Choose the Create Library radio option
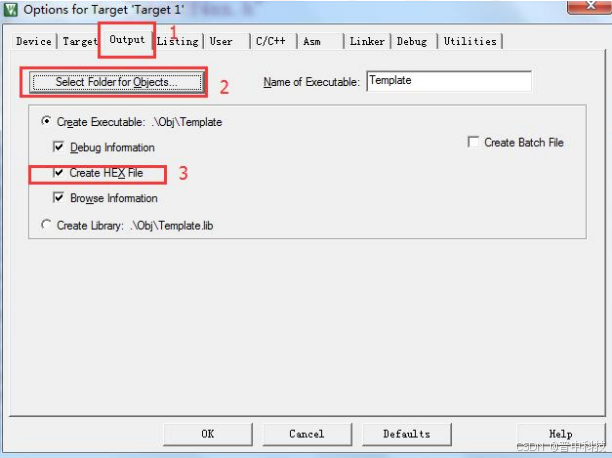Viewport: 612px width, 458px height. tap(46, 225)
